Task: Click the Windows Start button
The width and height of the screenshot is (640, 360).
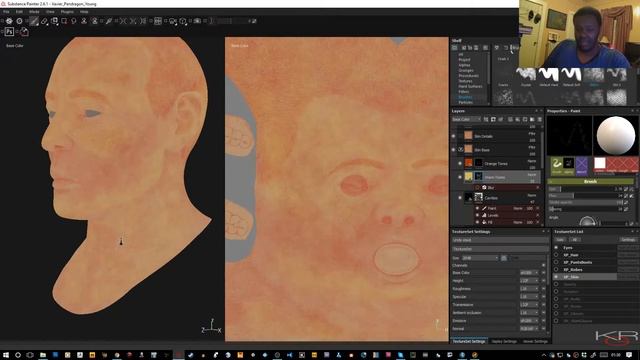Action: (x=6, y=355)
